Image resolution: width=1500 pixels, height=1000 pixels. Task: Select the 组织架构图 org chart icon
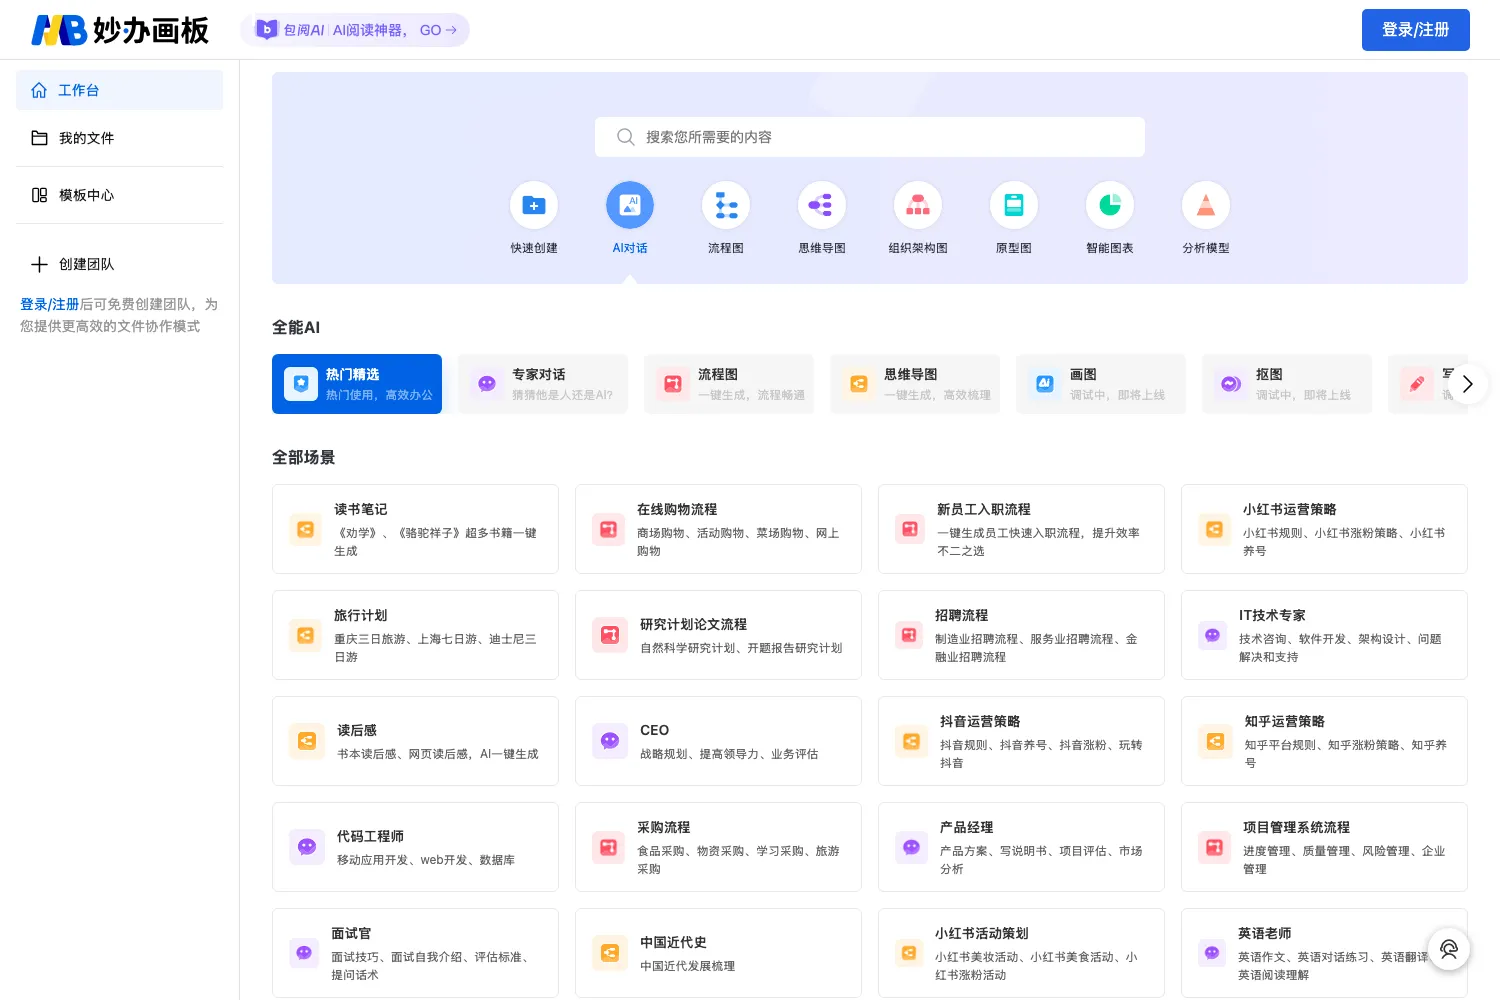(918, 206)
